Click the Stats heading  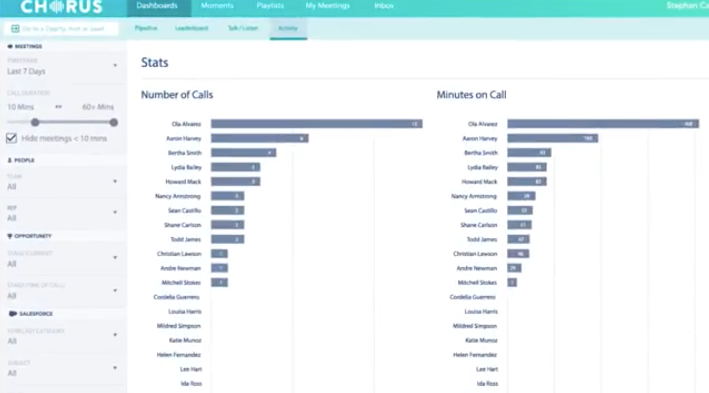point(155,62)
